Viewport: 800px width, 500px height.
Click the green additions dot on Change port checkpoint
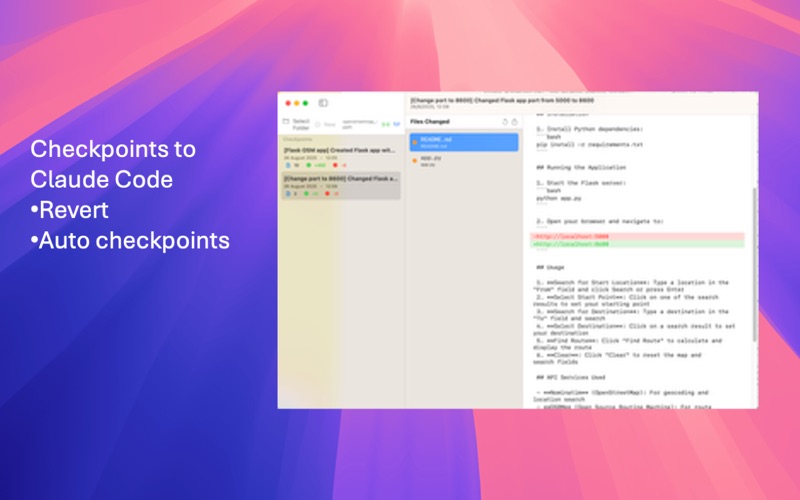point(306,194)
